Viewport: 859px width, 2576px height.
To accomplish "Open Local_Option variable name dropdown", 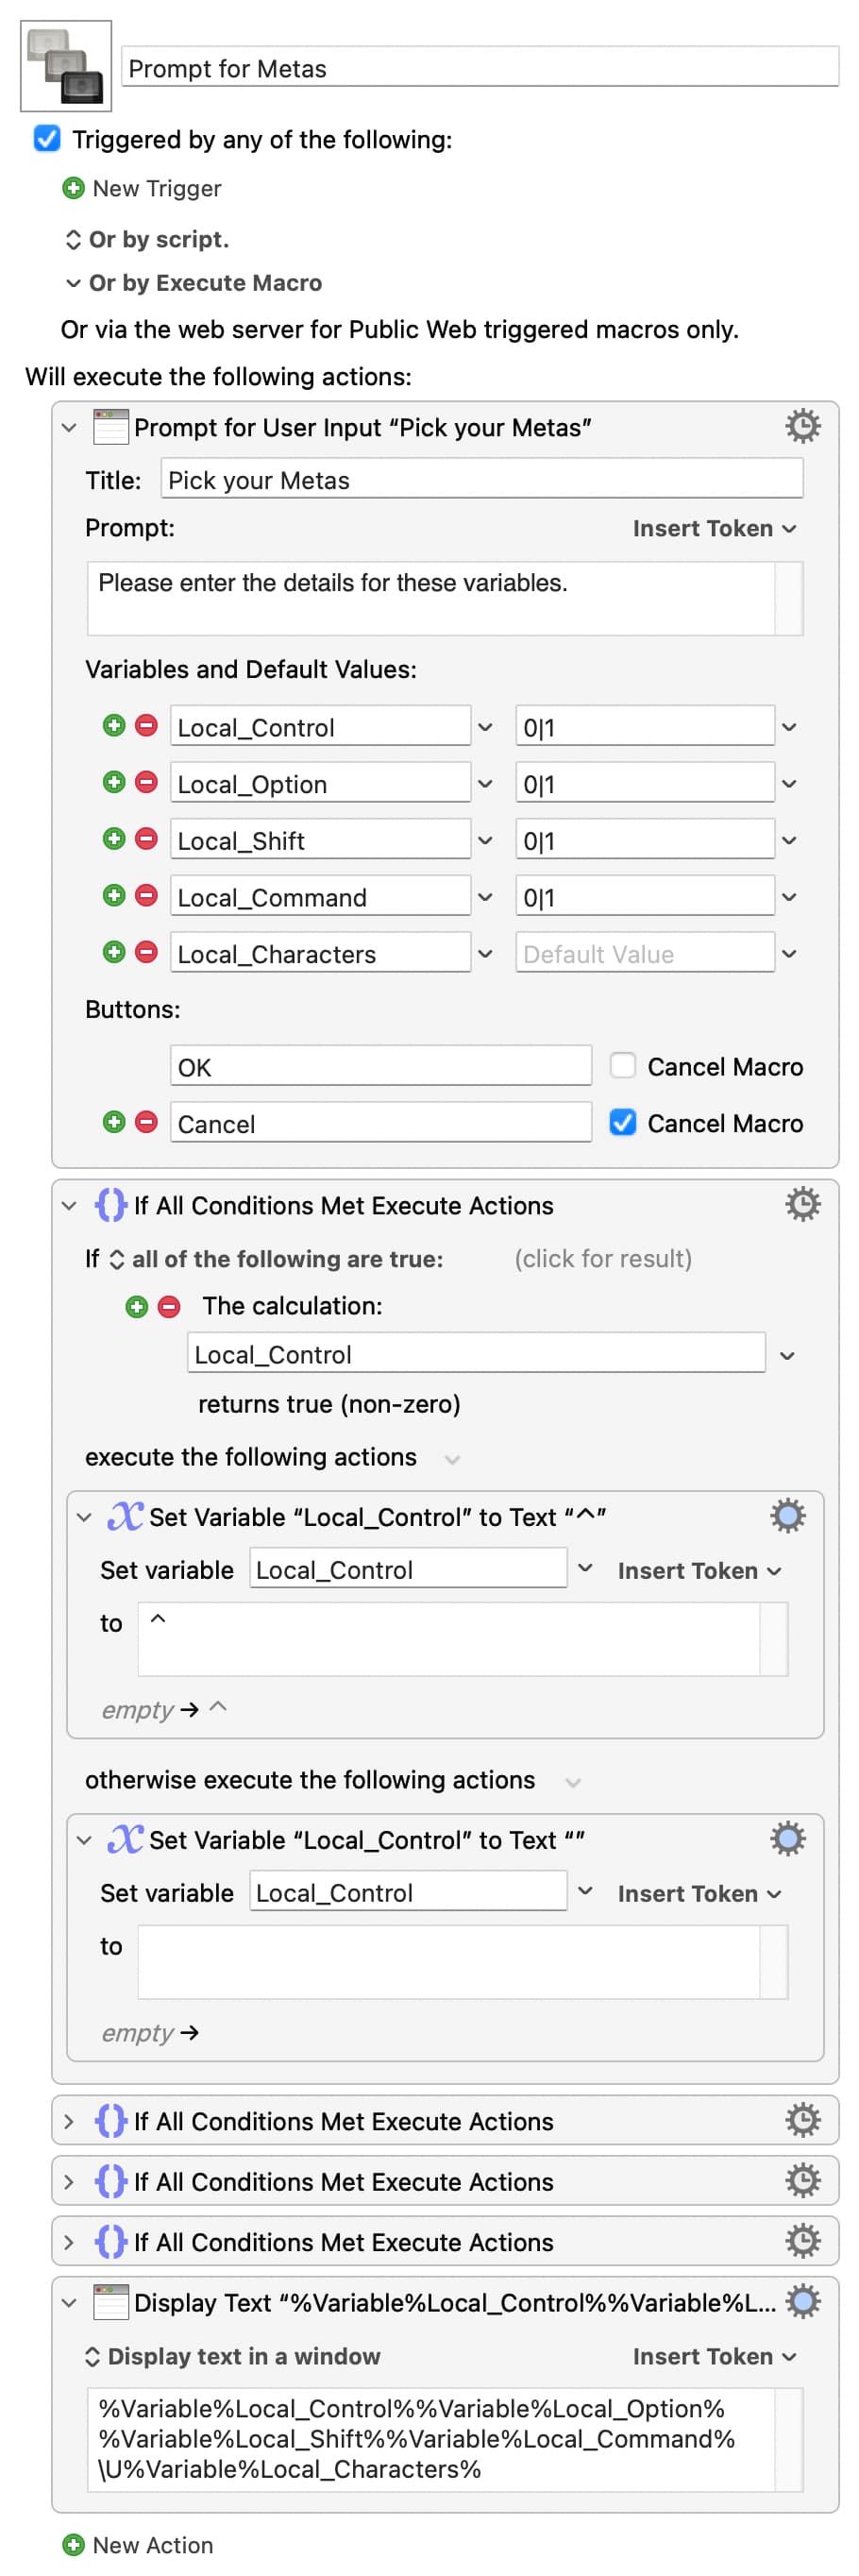I will [485, 784].
